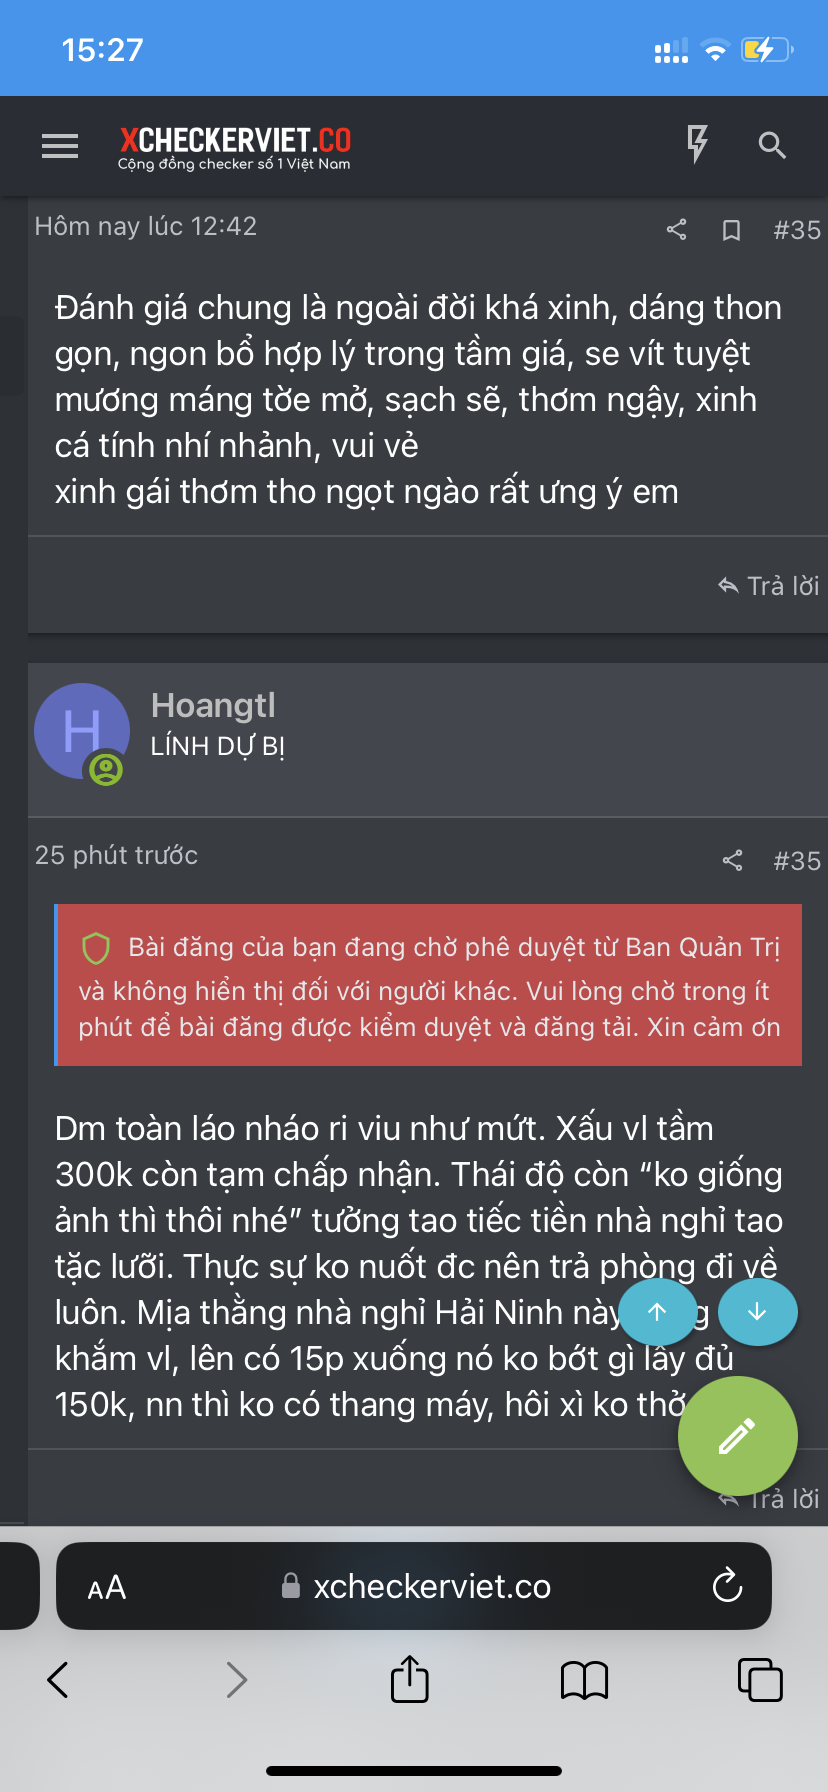Viewport: 828px width, 1792px height.
Task: Share the post from 12:42
Action: 677,230
